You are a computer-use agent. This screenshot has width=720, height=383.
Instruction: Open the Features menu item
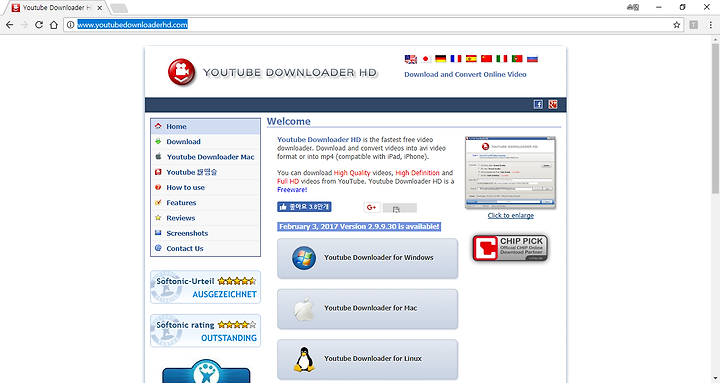coord(205,203)
